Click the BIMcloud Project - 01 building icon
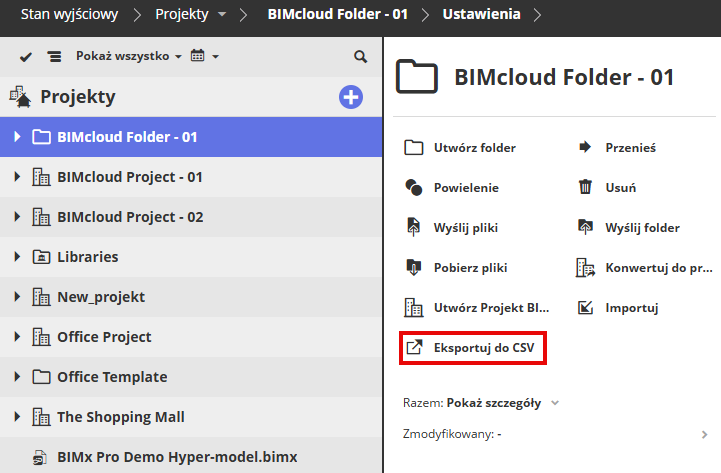 pos(41,177)
